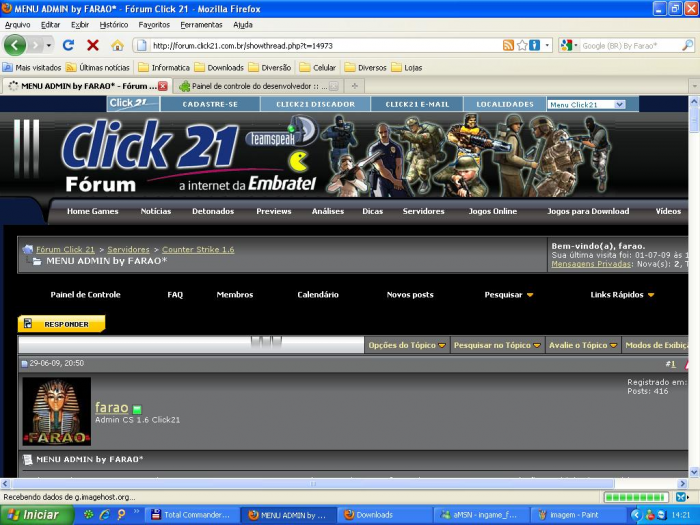Open the Iniciar start button

tap(37, 515)
